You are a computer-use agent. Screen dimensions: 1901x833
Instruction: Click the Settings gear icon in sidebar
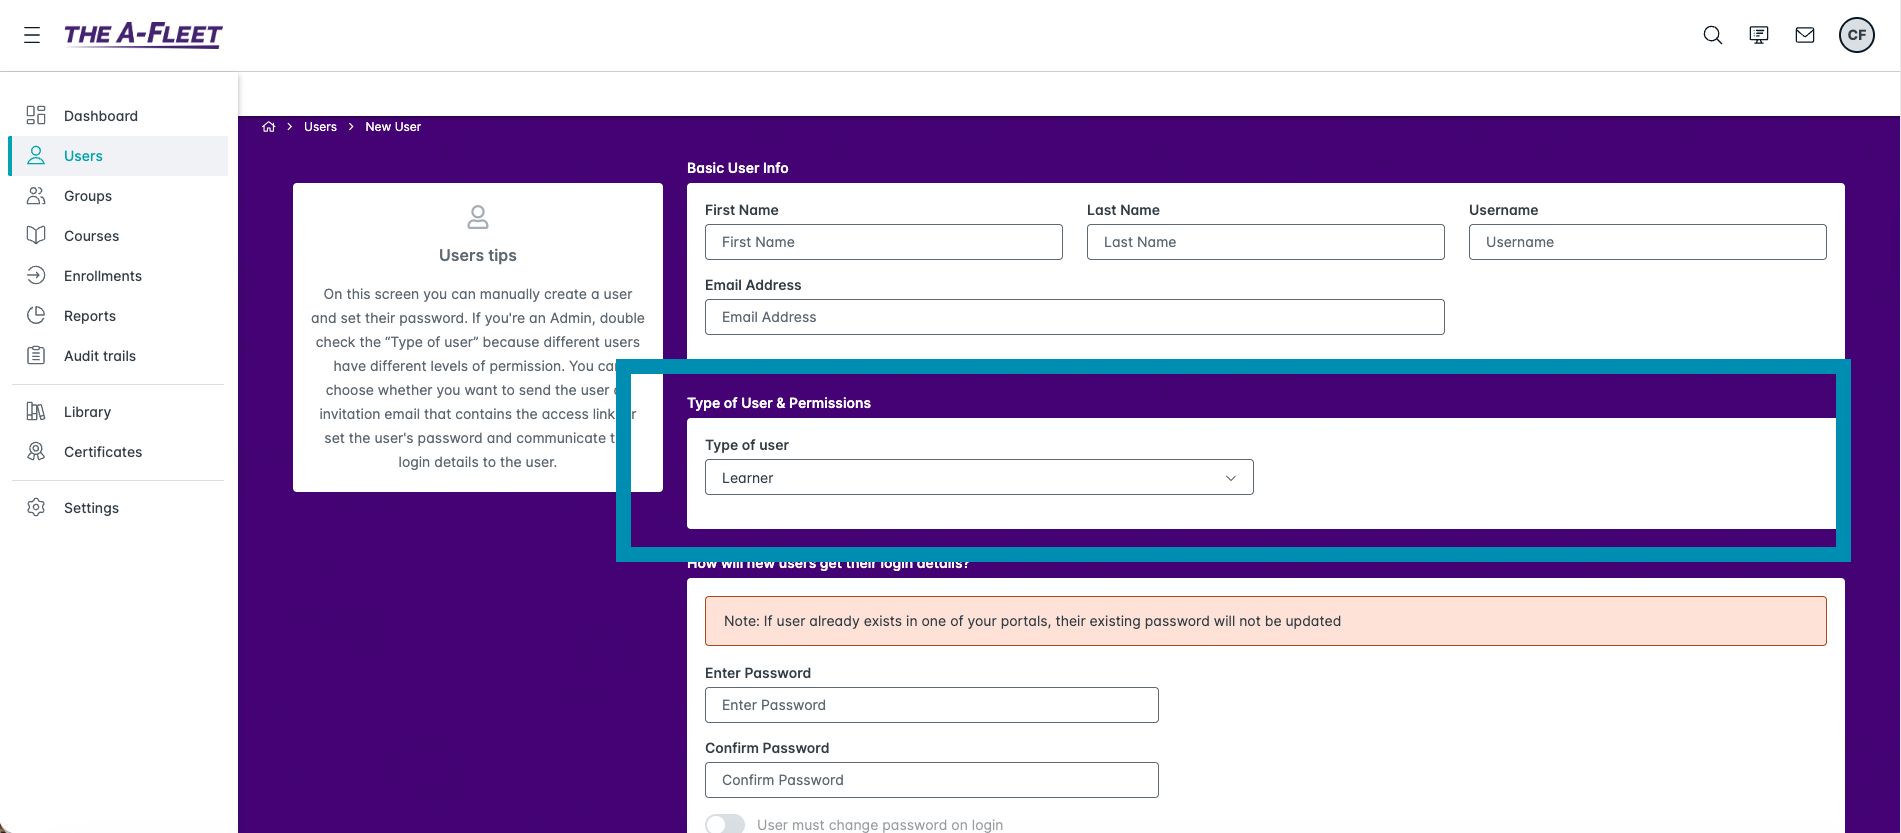(x=36, y=507)
